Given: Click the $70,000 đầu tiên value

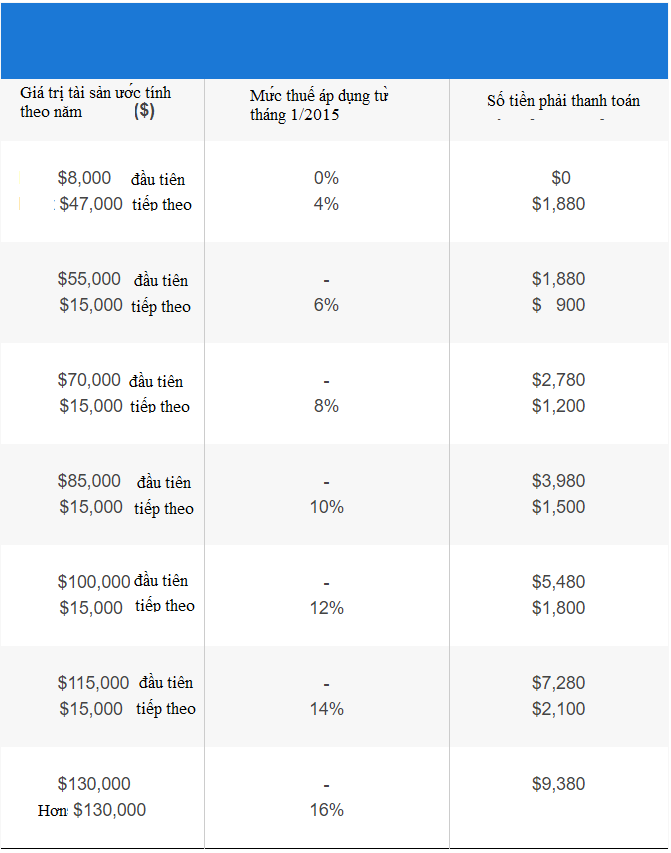Looking at the screenshot, I should click(120, 381).
